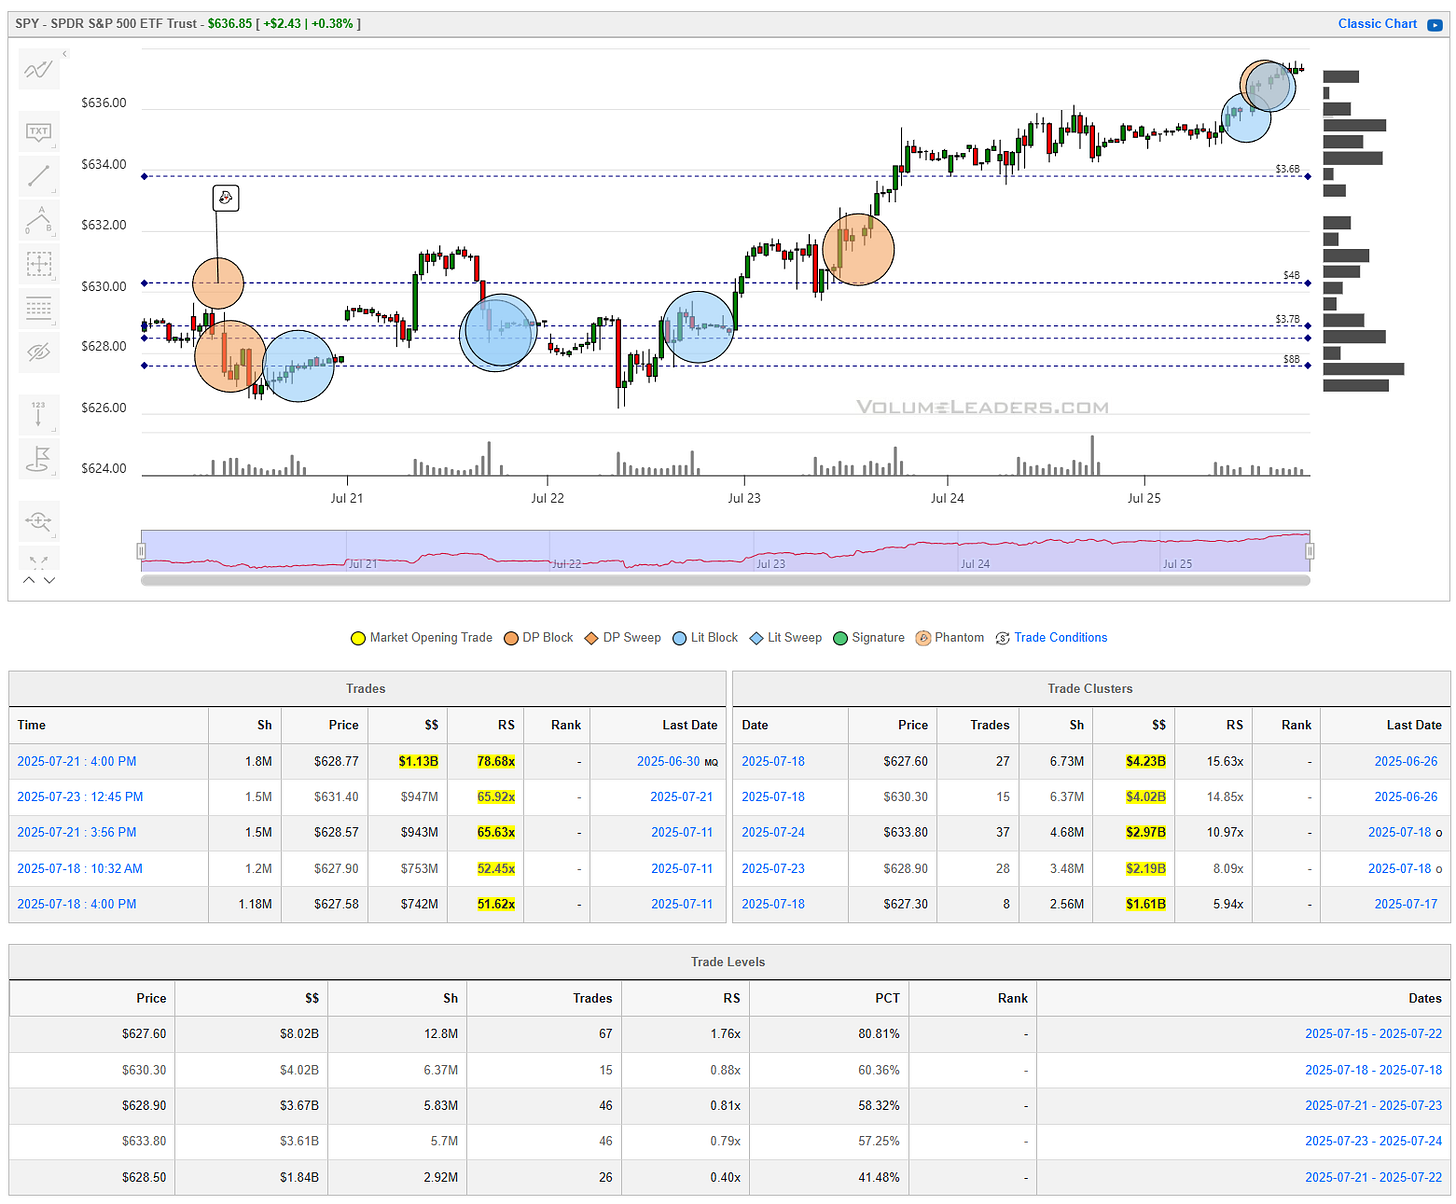Toggle Lit Sweep legend item
This screenshot has height=1204, width=1456.
[785, 638]
